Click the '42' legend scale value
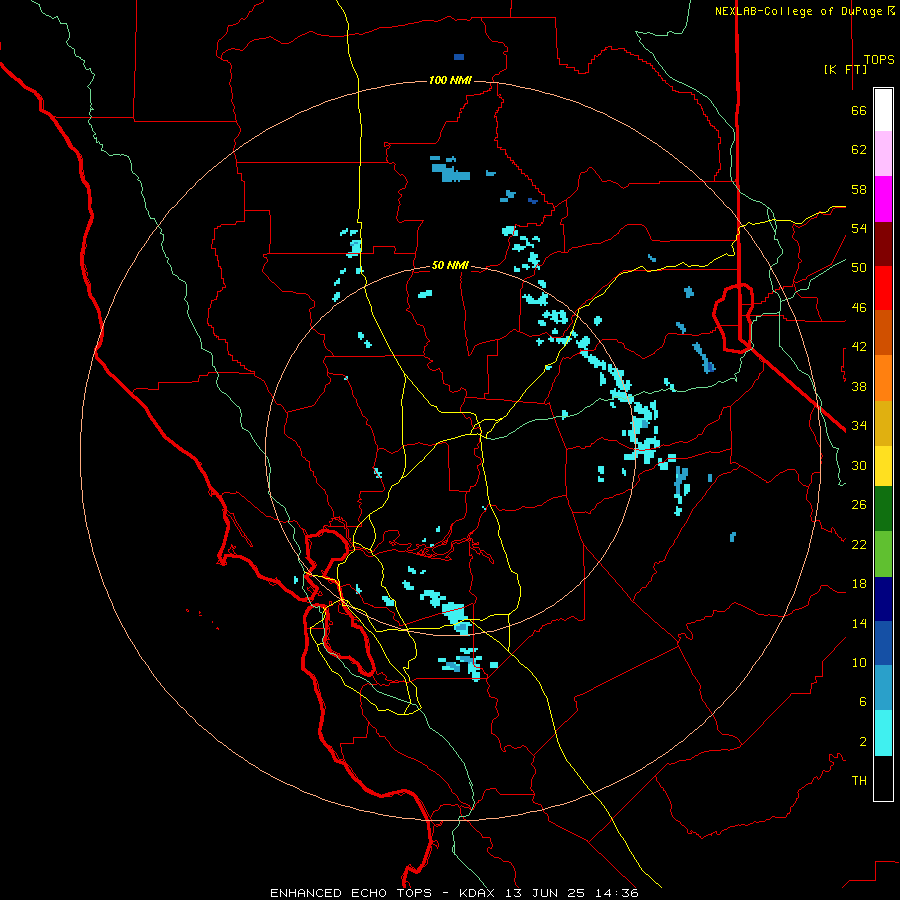The image size is (900, 900). click(859, 347)
